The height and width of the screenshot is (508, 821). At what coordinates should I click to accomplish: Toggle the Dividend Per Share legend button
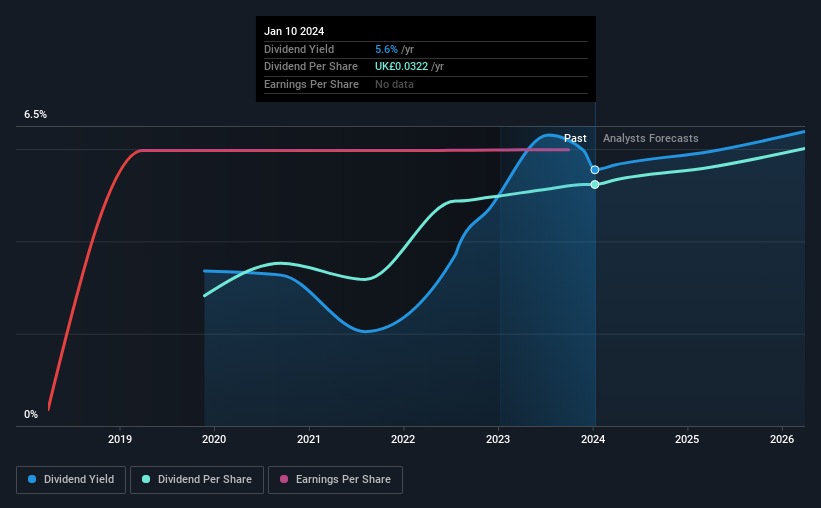click(x=197, y=480)
